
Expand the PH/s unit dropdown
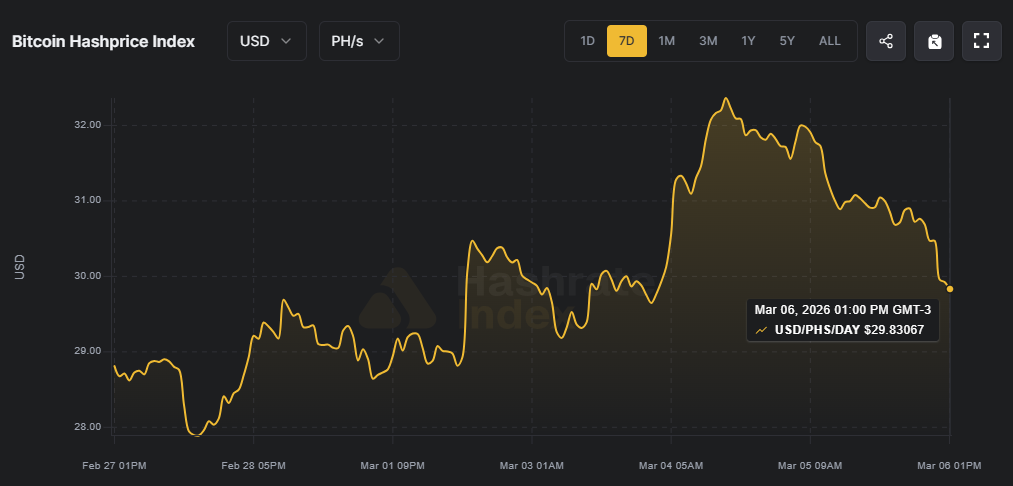pos(358,41)
